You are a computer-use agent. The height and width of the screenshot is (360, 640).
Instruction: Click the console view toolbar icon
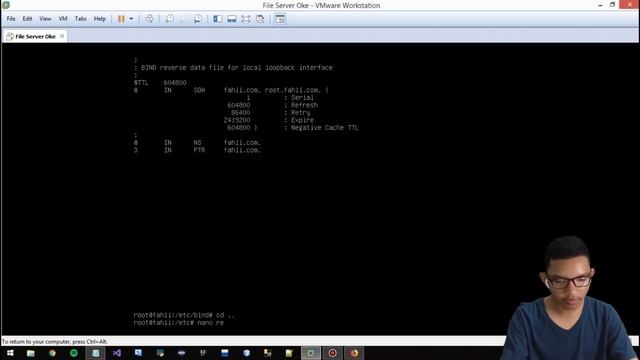click(x=280, y=19)
